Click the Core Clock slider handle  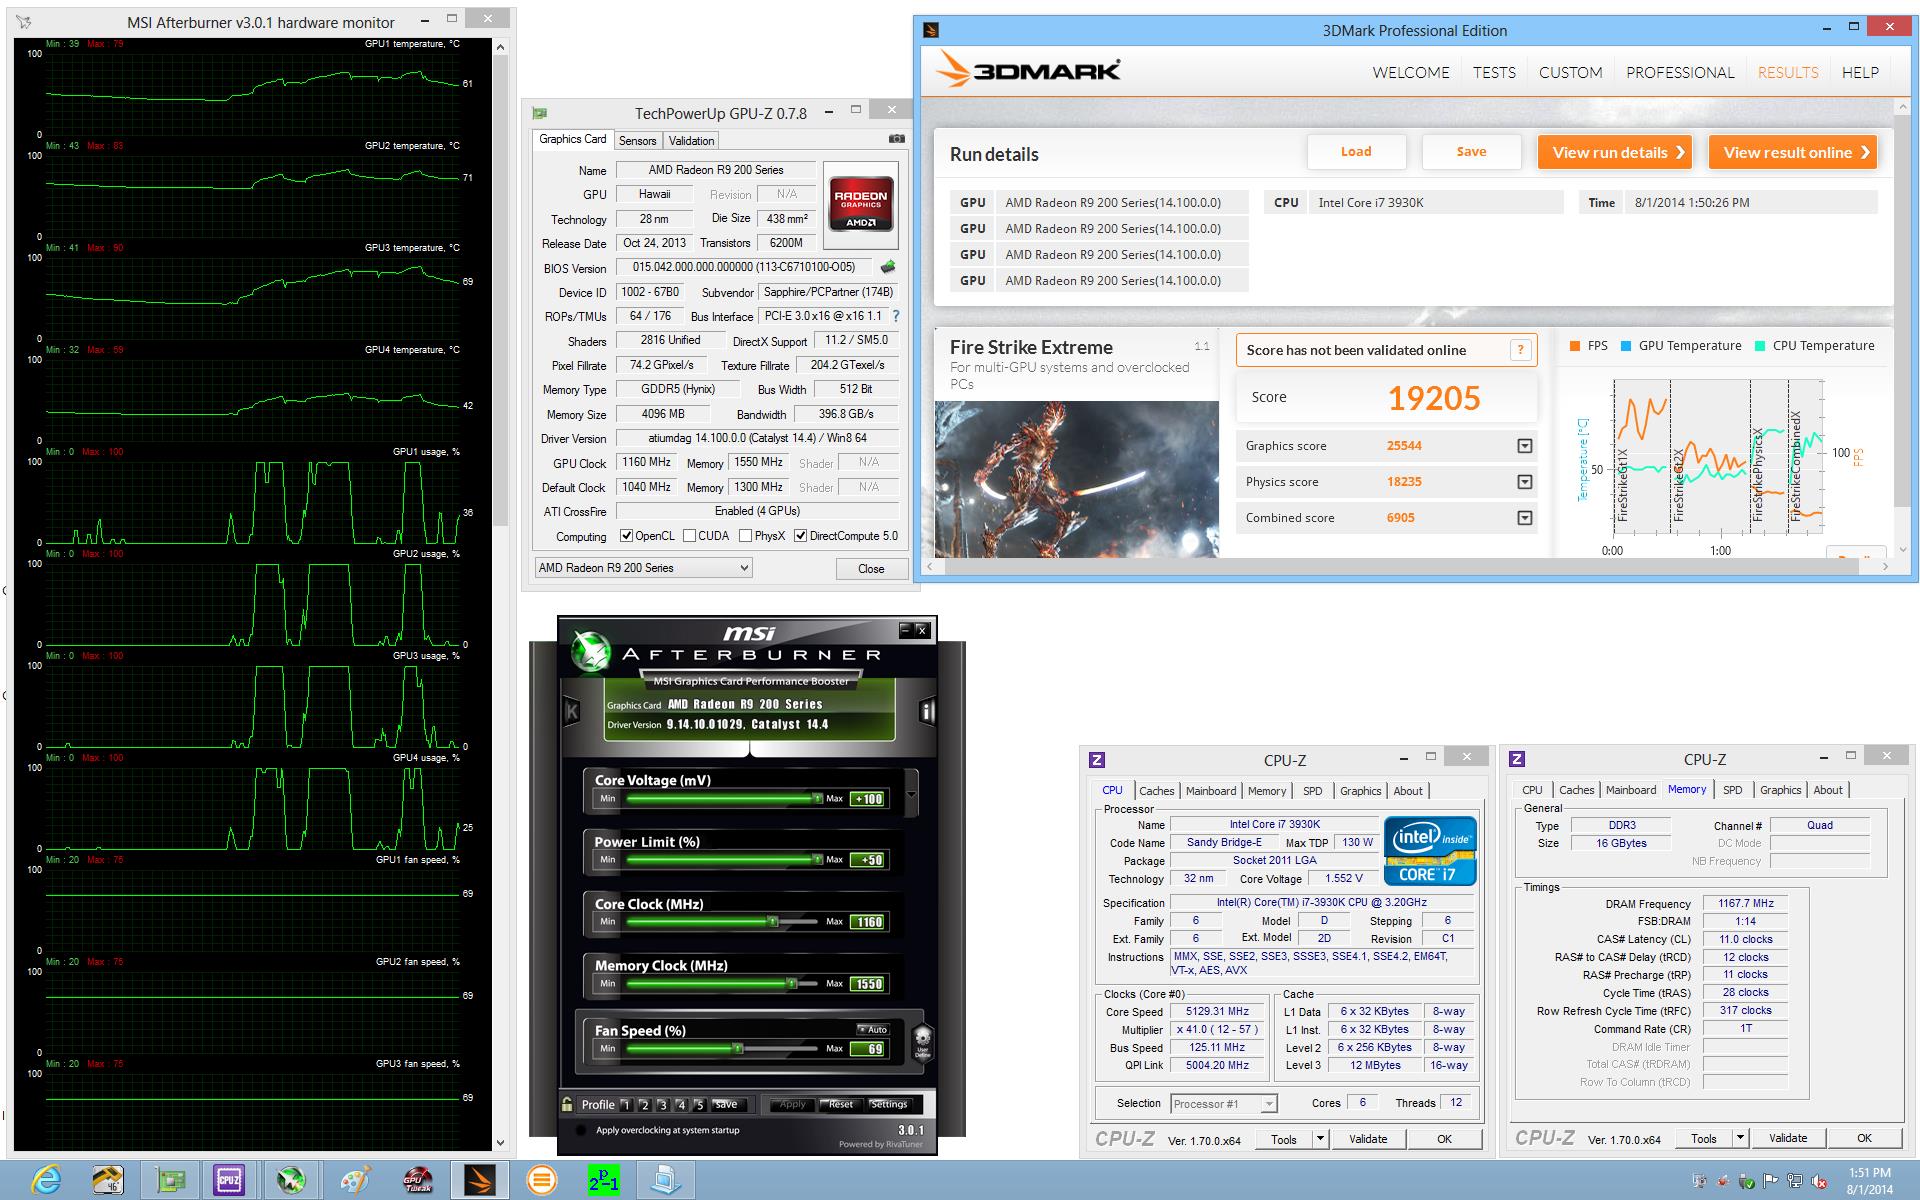click(x=772, y=921)
